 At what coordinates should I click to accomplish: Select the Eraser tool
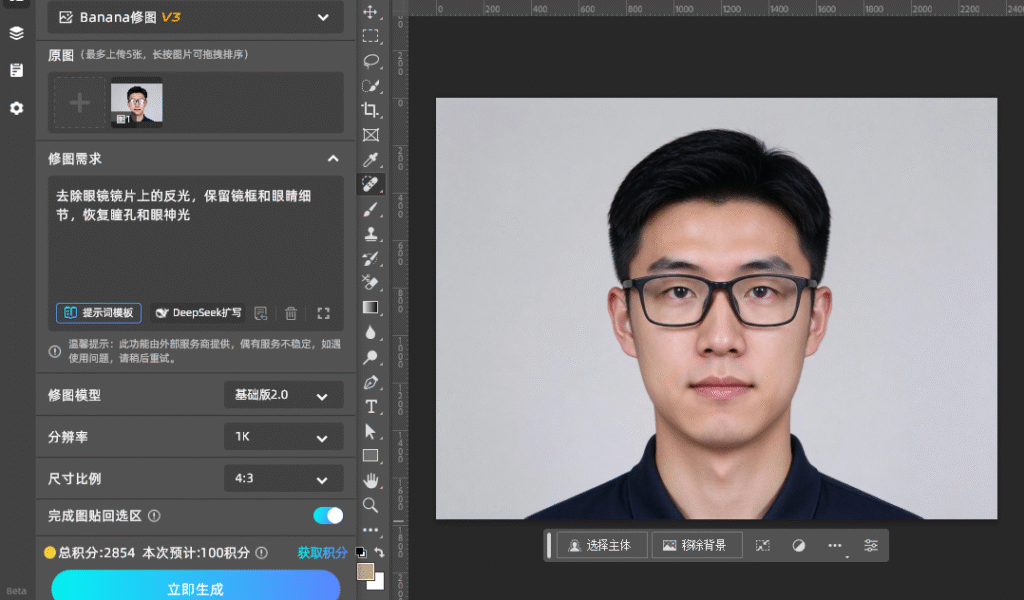click(370, 283)
